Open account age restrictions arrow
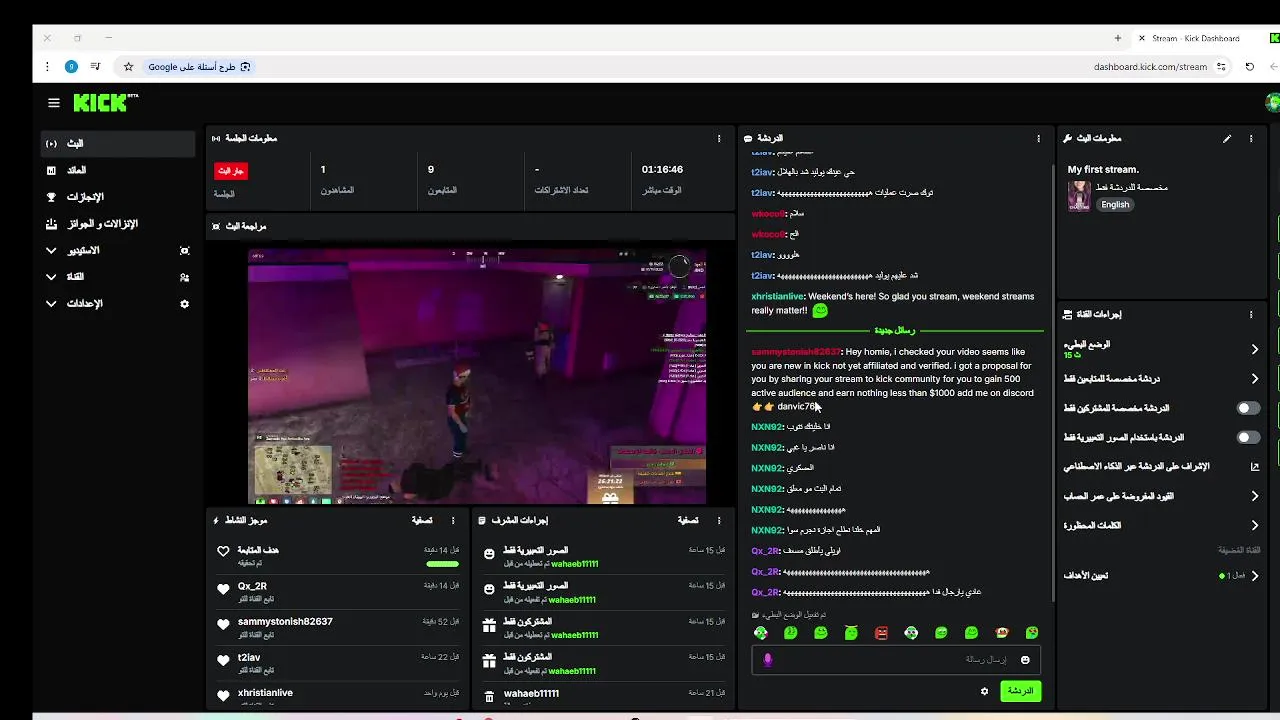 [x=1254, y=496]
